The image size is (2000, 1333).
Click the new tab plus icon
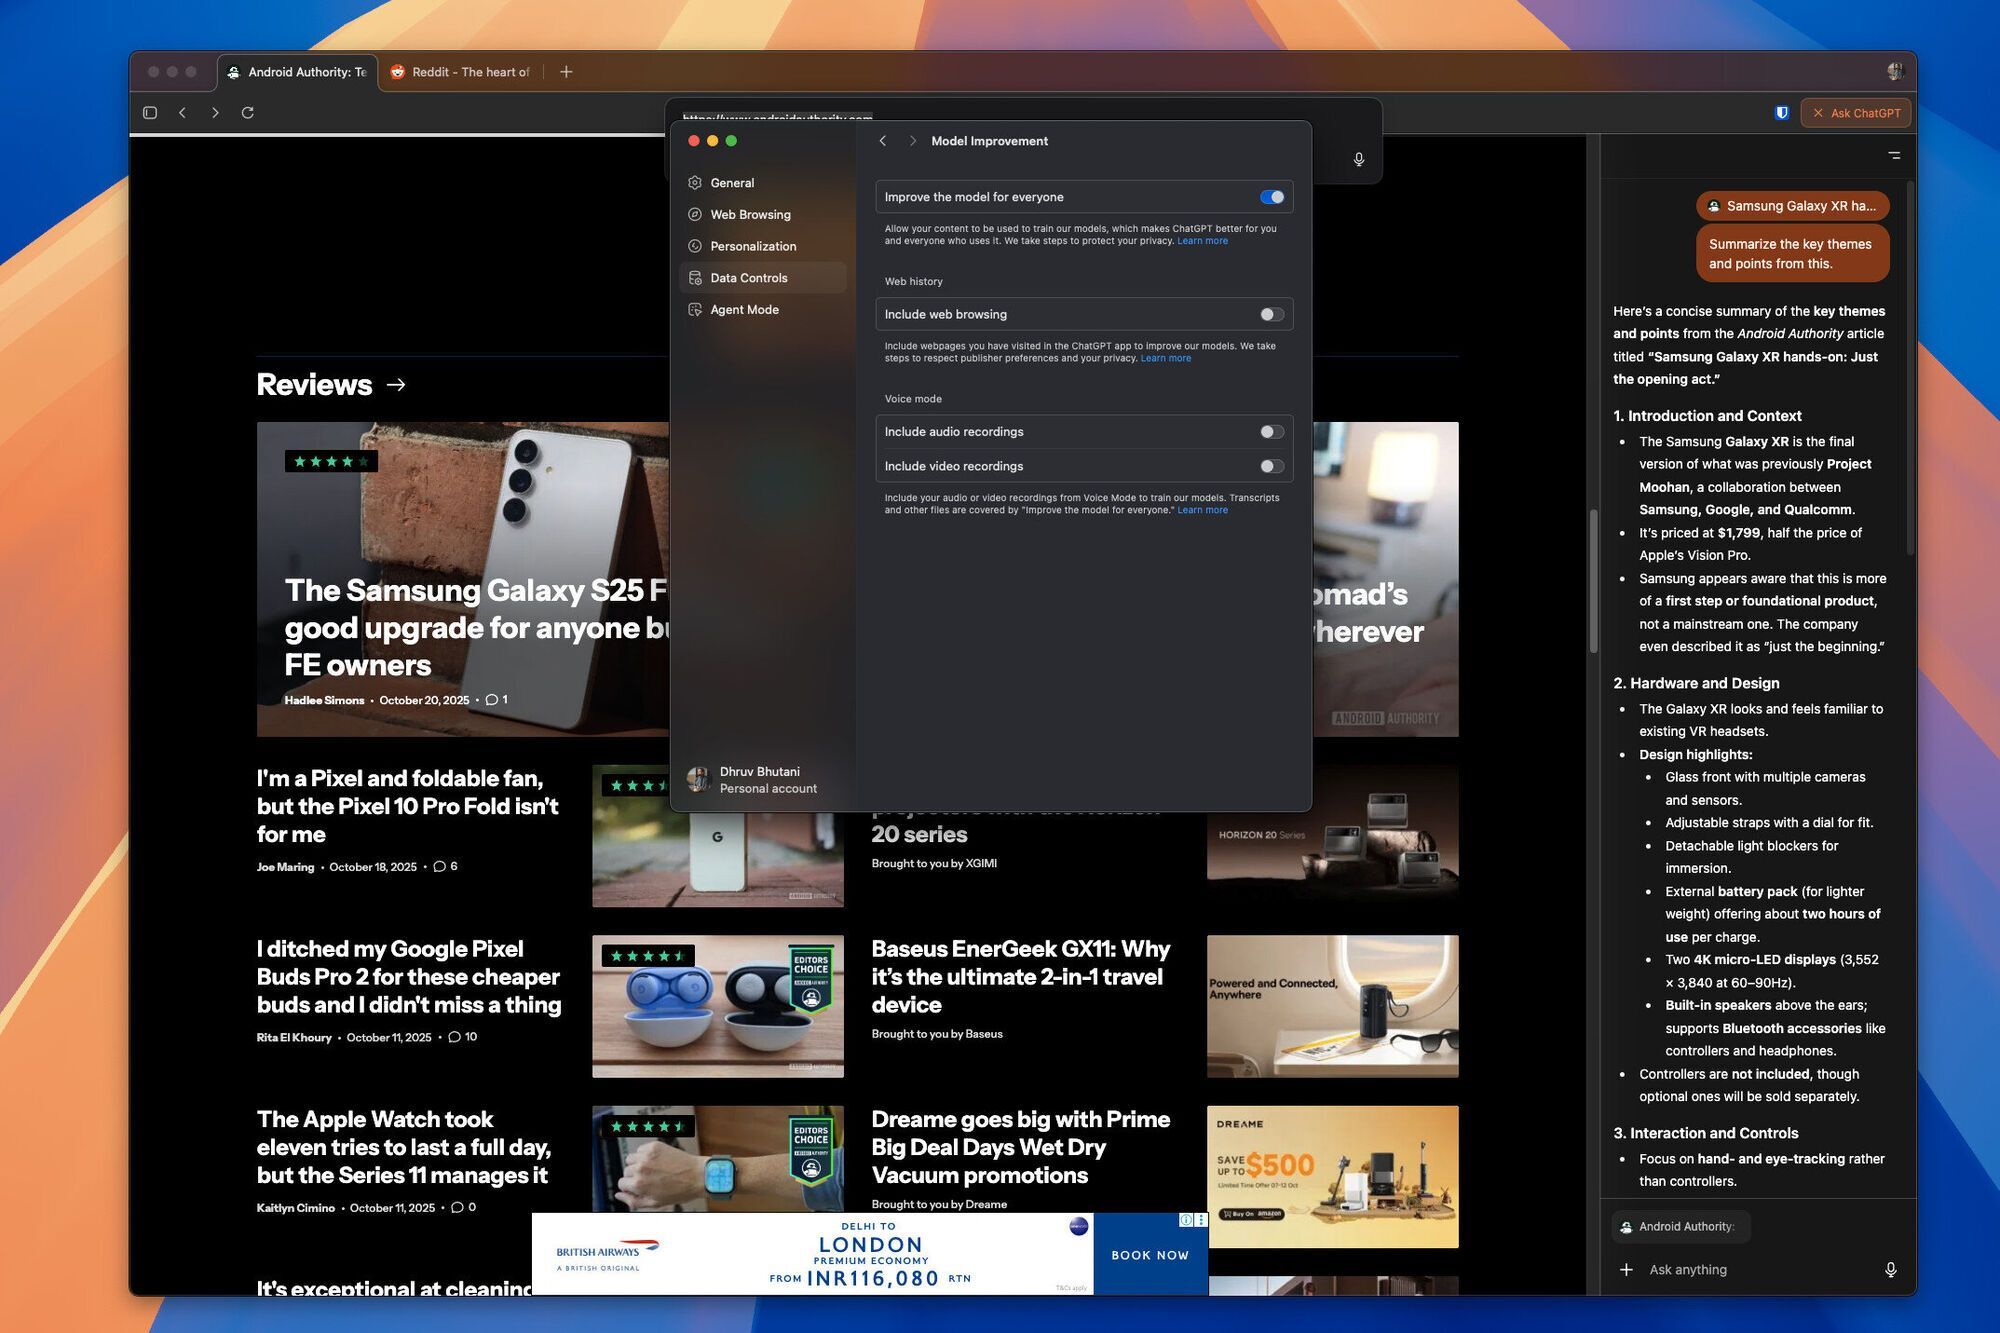(x=566, y=72)
